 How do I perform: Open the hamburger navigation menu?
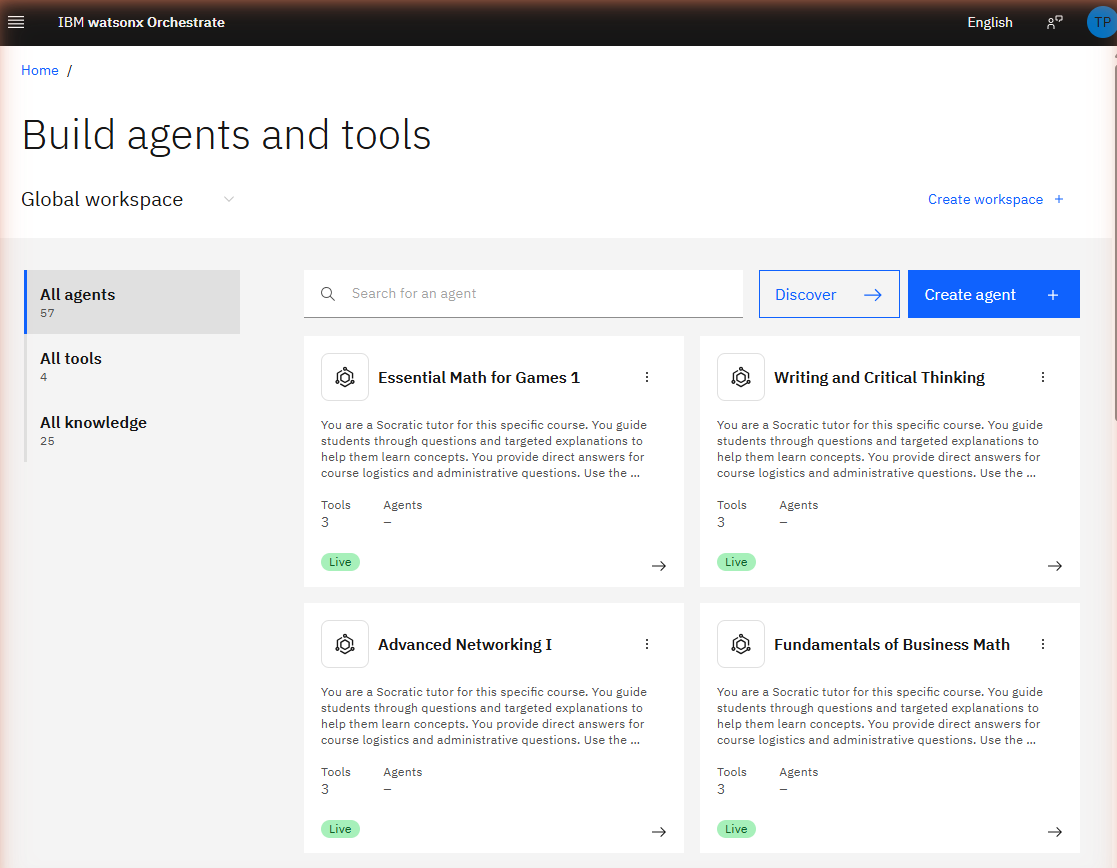pyautogui.click(x=16, y=22)
